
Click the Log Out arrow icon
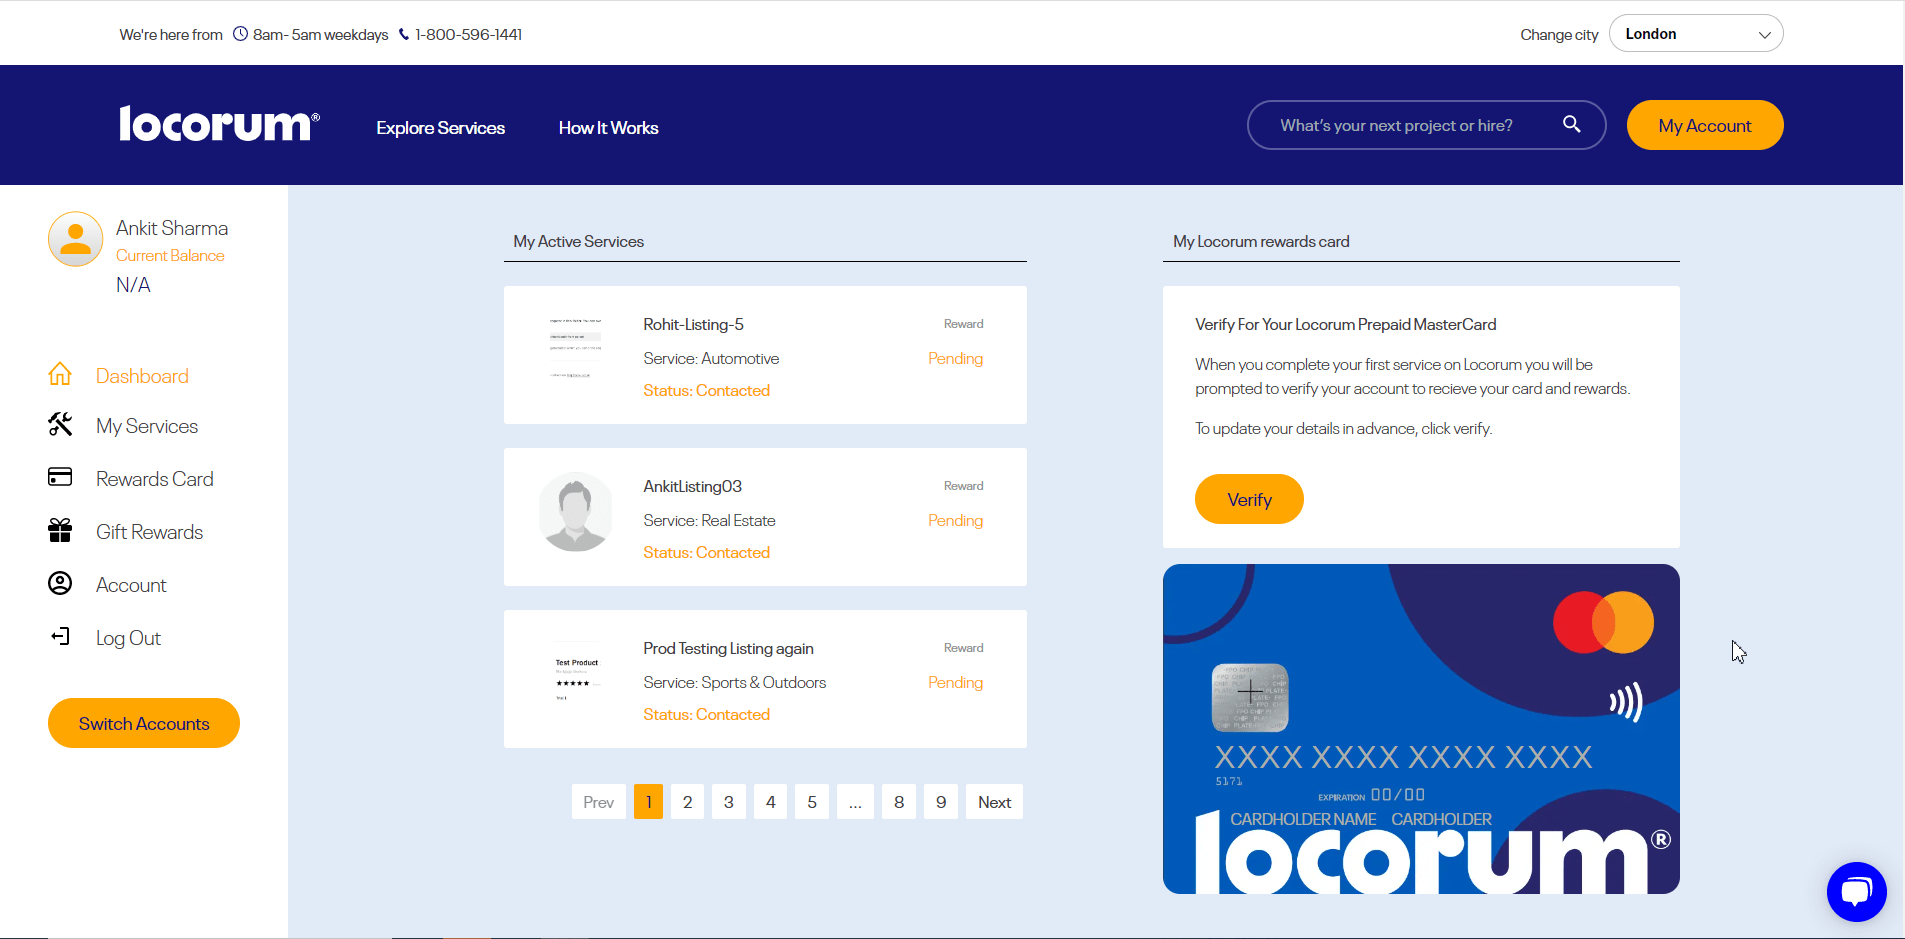(60, 637)
